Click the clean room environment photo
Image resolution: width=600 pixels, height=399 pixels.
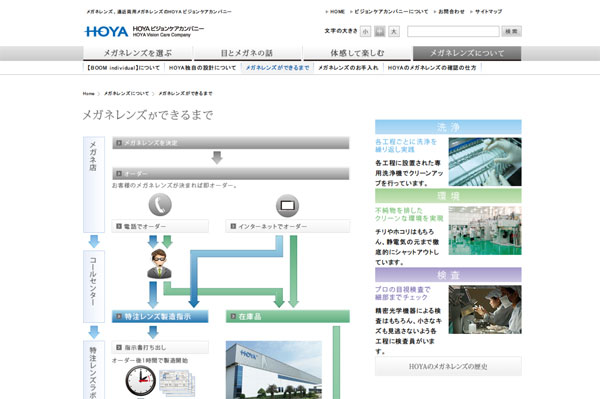click(x=485, y=231)
